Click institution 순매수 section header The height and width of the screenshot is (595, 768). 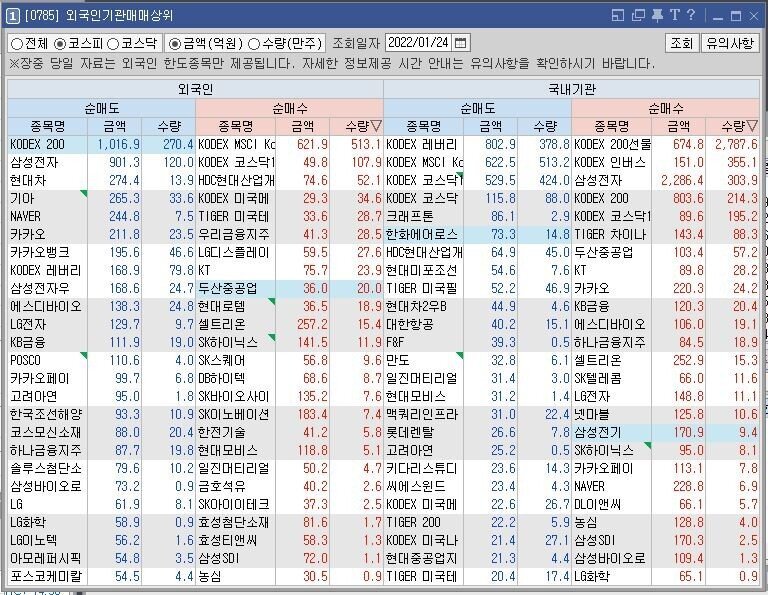(666, 108)
